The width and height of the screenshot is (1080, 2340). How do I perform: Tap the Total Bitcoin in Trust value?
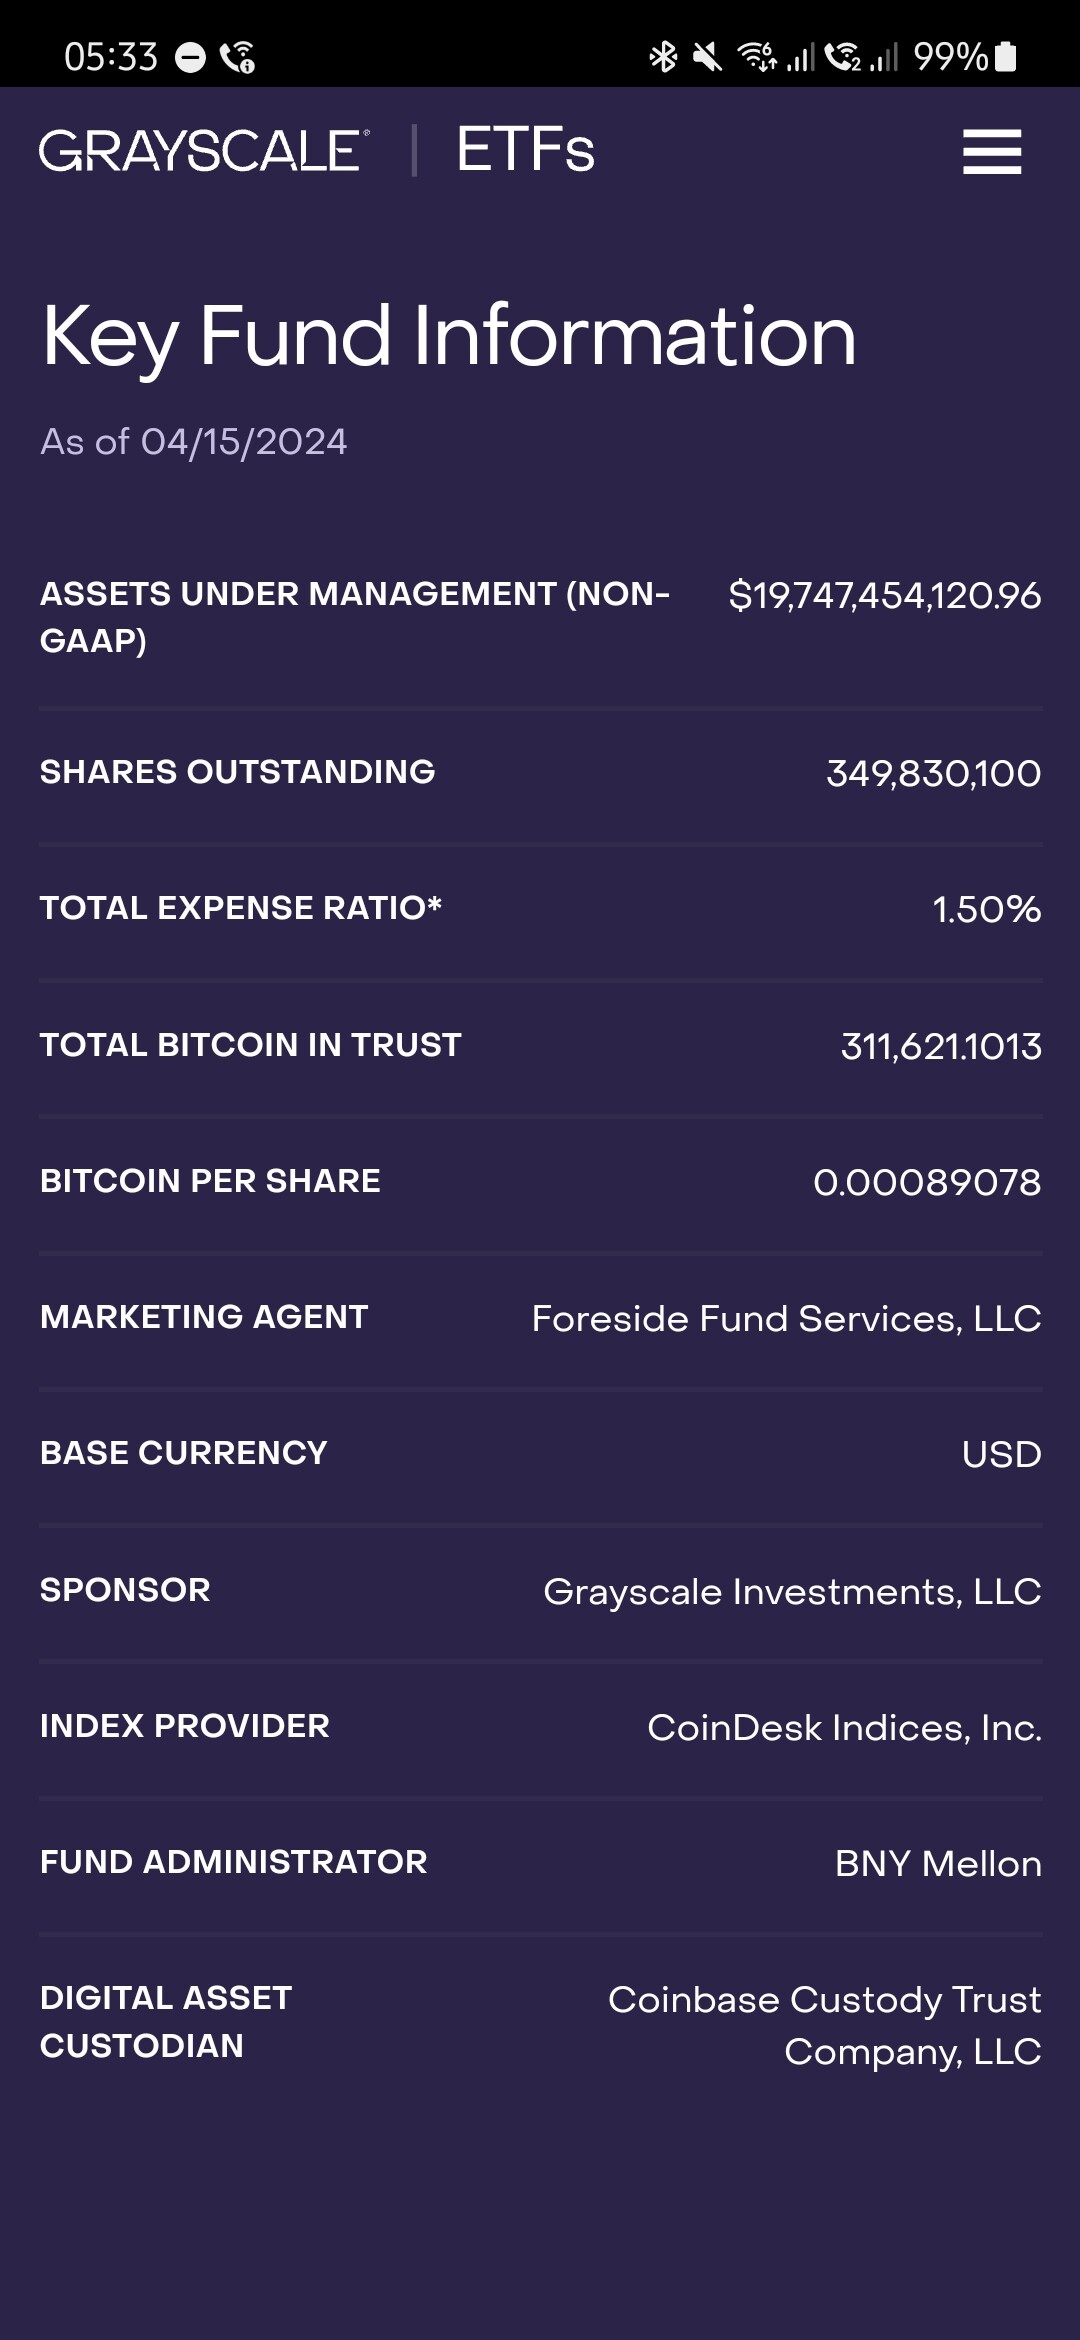pos(940,1047)
